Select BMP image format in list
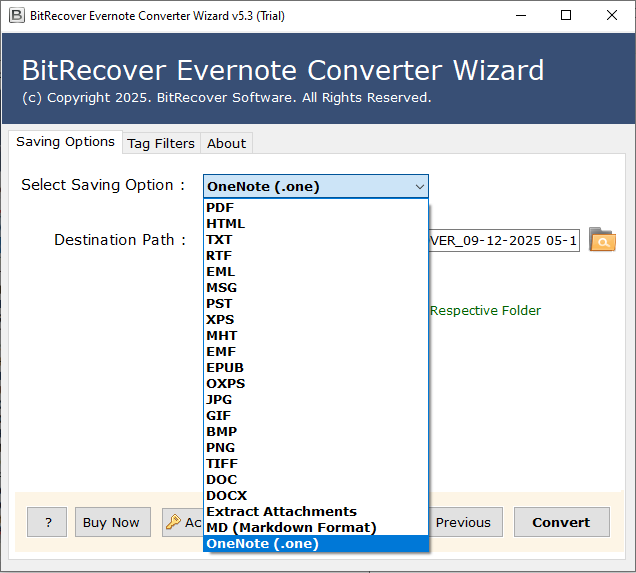 [316, 431]
